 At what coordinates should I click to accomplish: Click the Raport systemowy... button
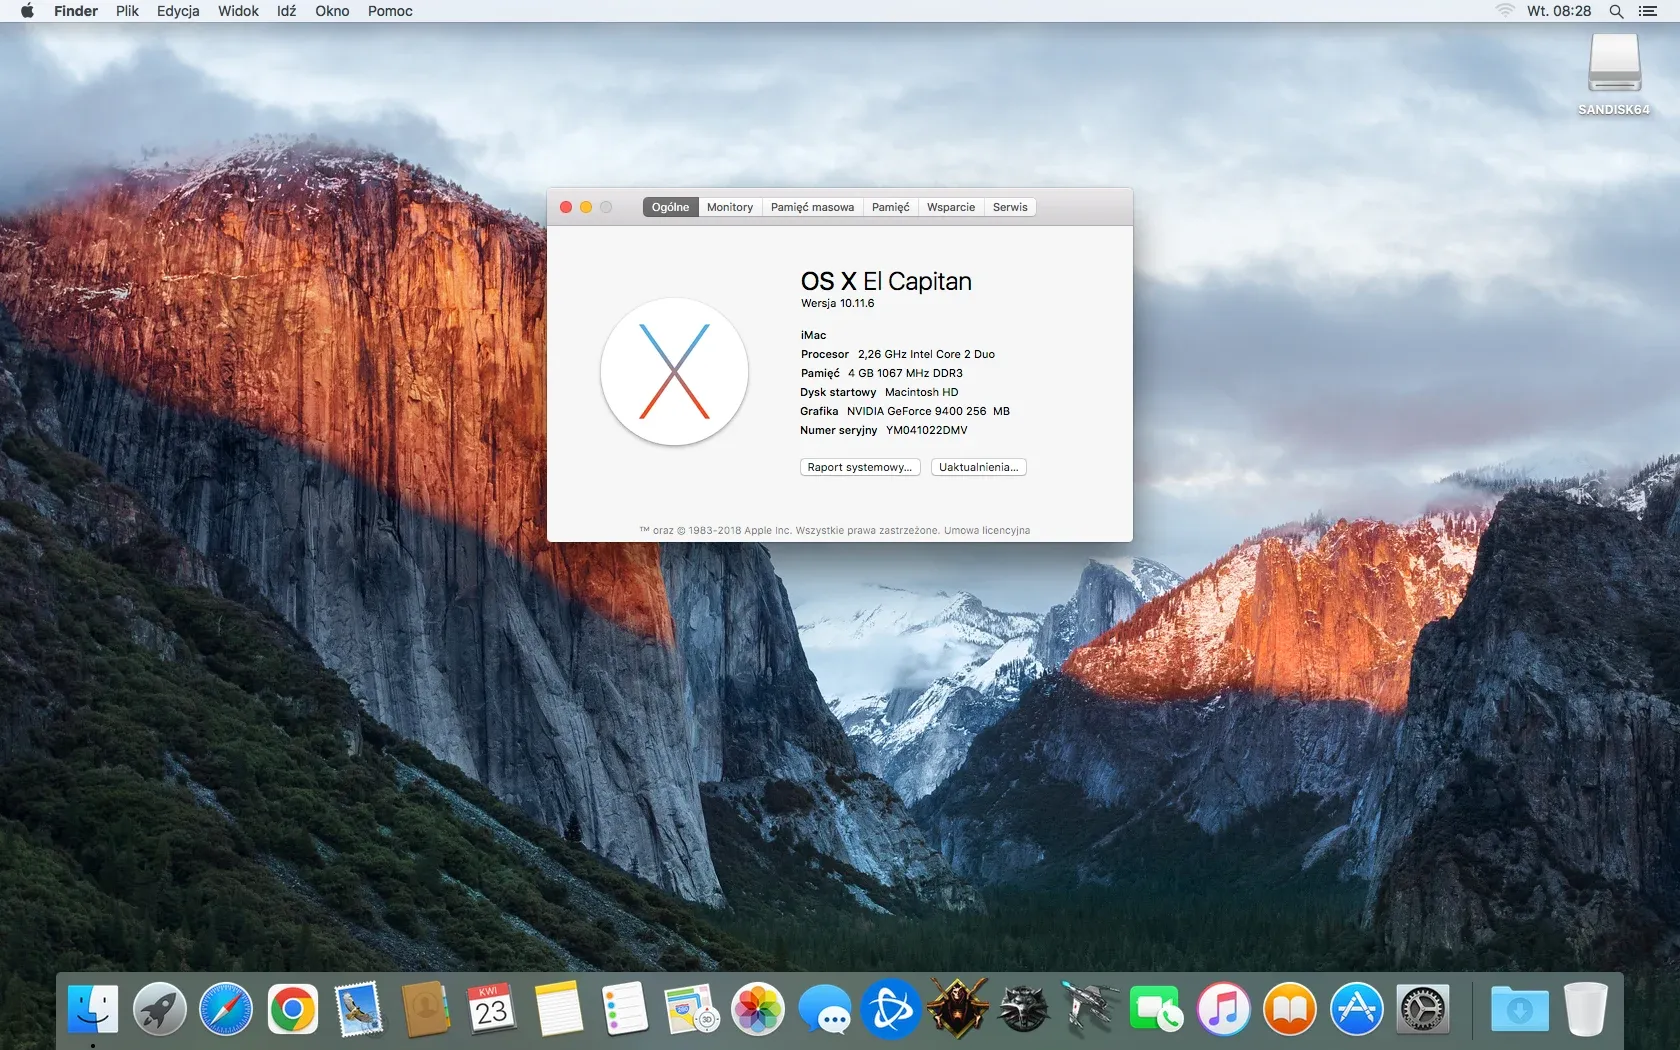point(860,467)
